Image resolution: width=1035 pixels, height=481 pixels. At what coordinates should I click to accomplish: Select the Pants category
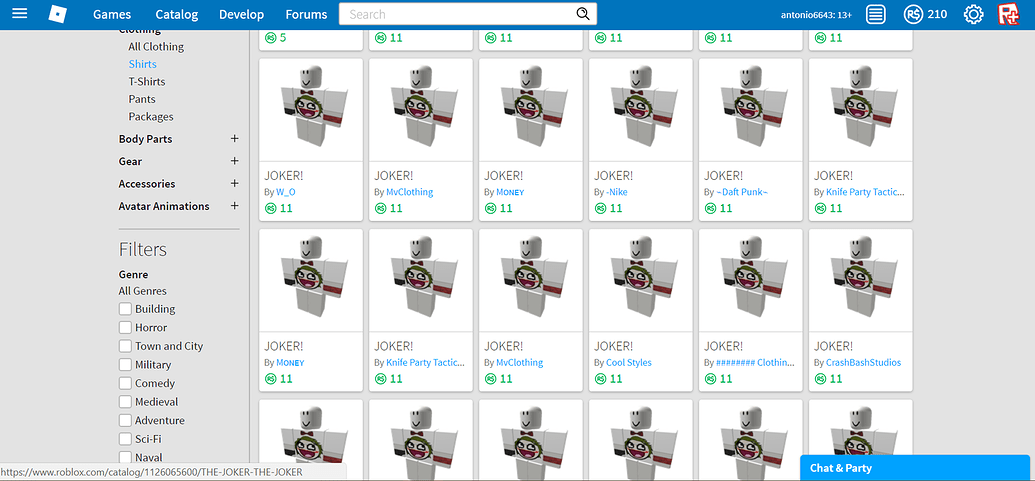coord(142,99)
